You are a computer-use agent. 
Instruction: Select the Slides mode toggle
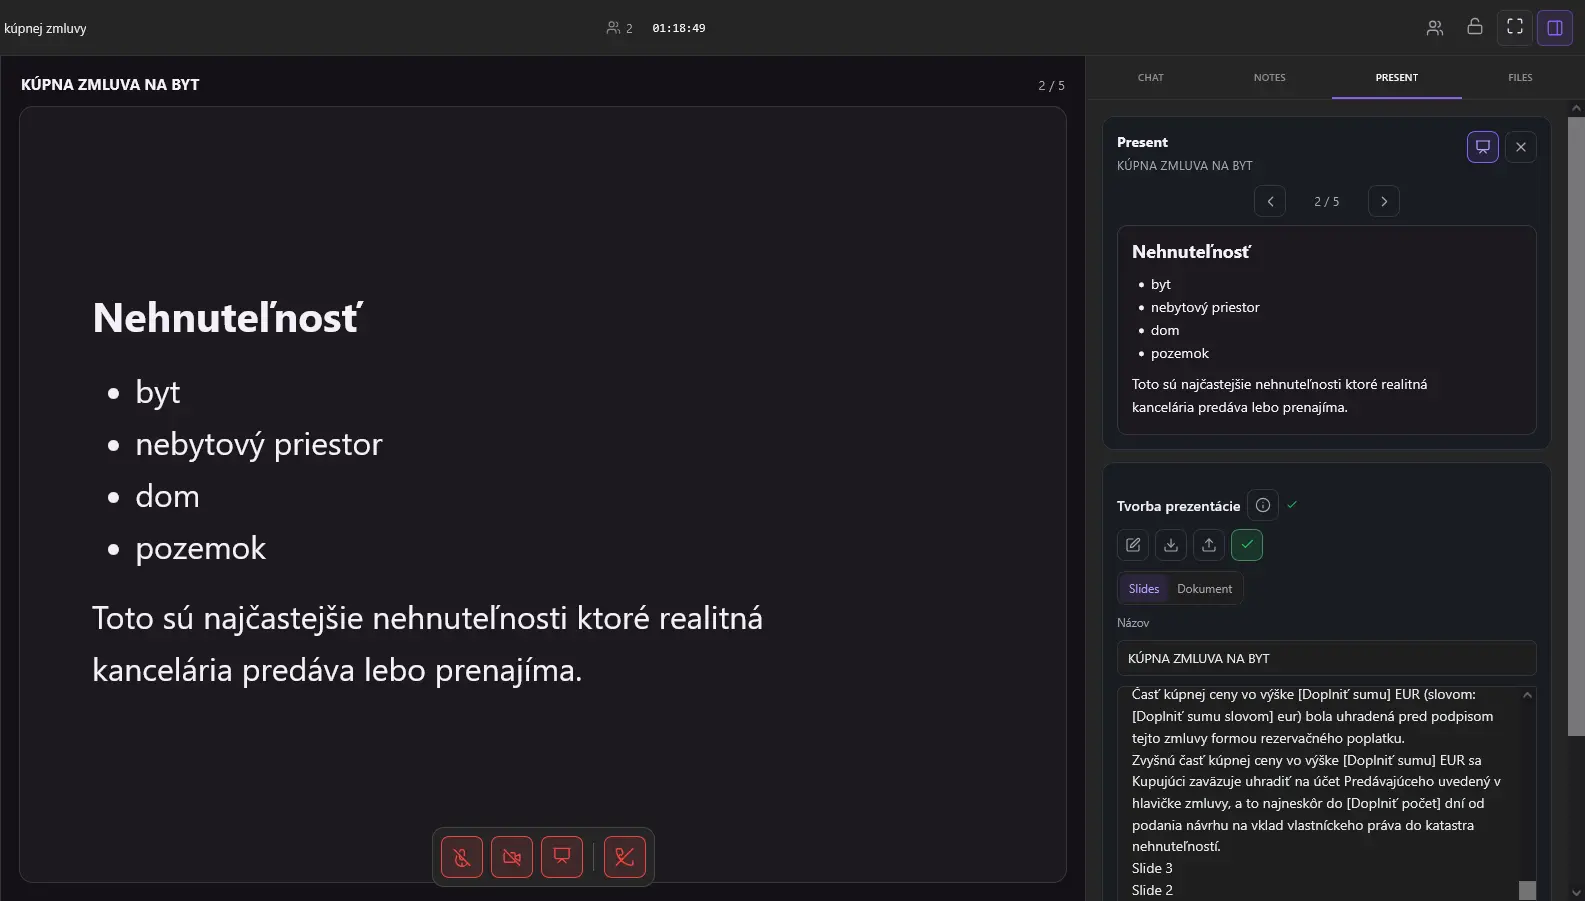coord(1144,589)
